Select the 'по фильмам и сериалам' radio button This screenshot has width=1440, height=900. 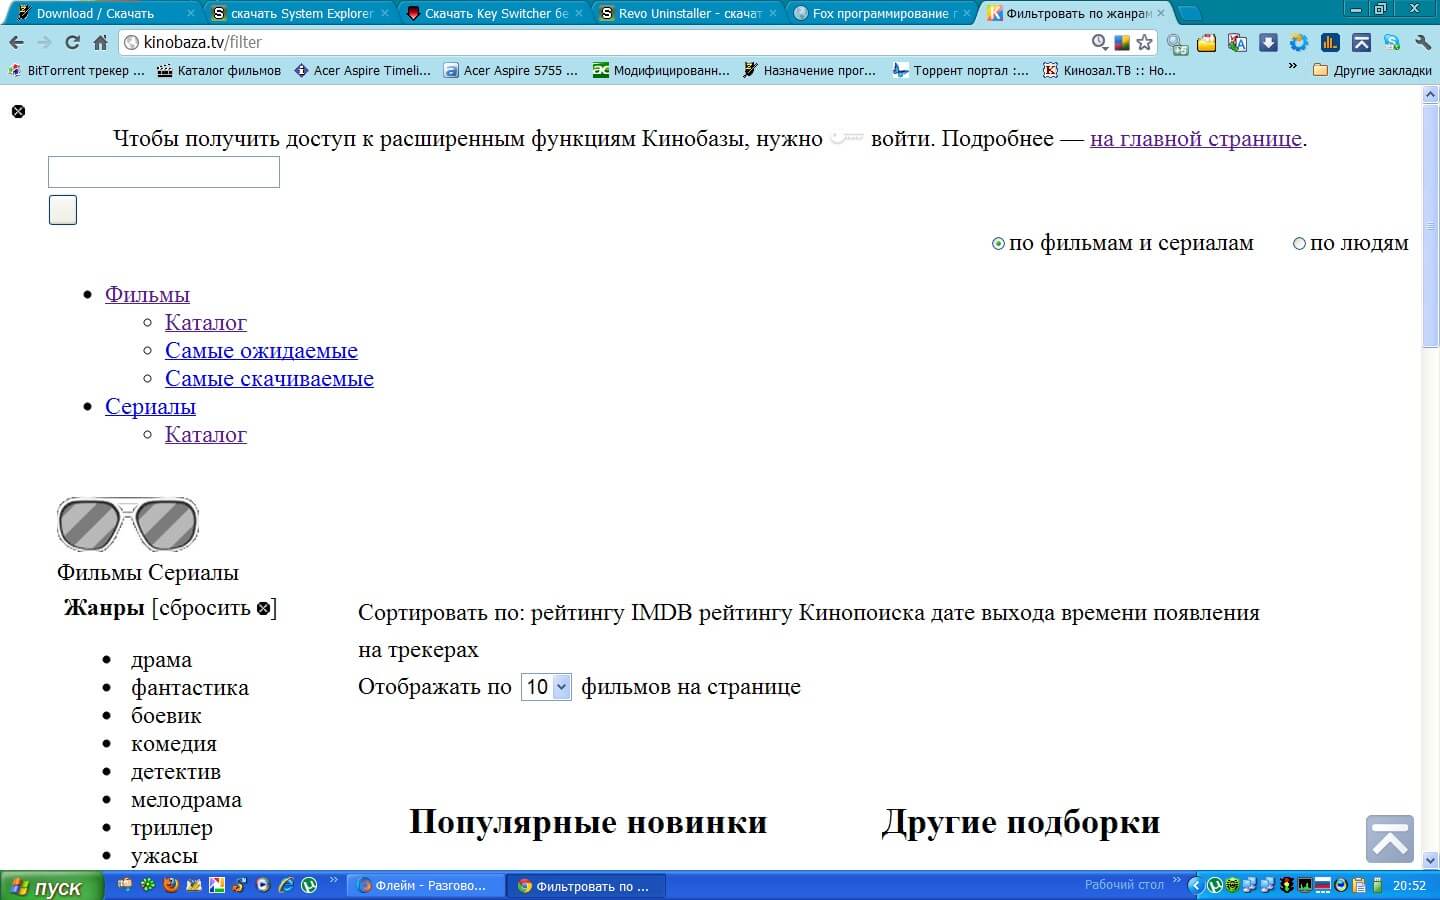[998, 244]
